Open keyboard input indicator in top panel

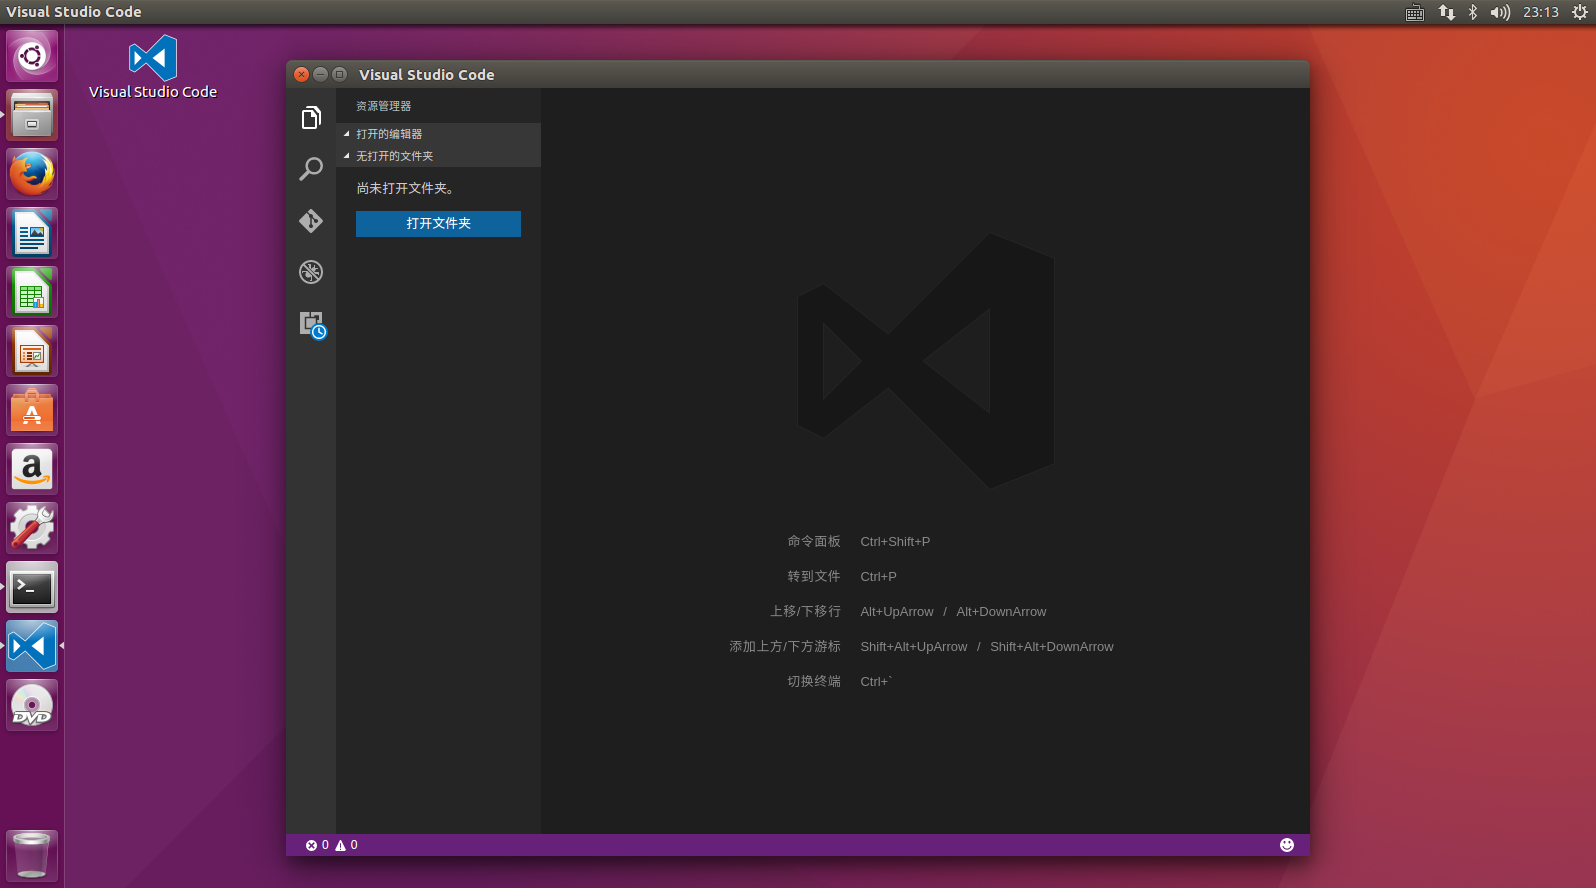pyautogui.click(x=1415, y=12)
